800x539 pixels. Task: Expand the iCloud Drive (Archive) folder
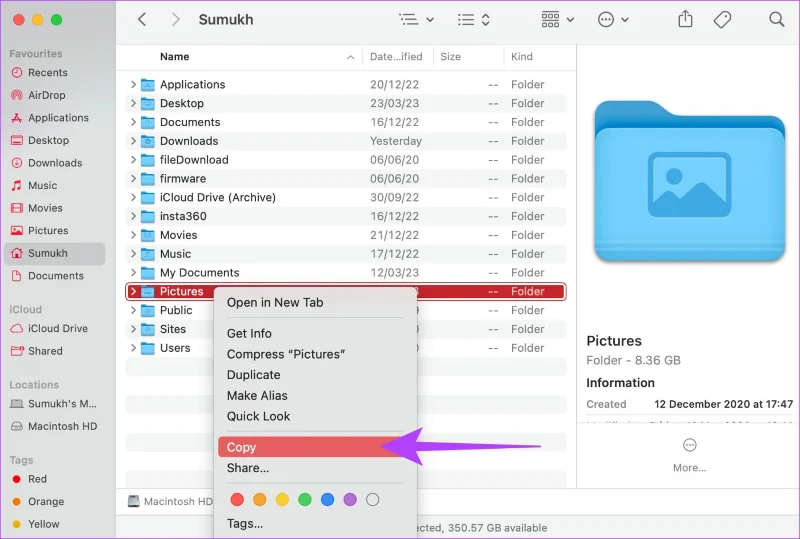coord(133,198)
